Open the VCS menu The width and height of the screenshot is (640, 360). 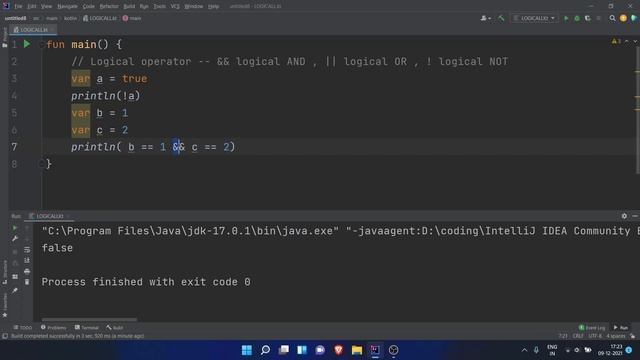pyautogui.click(x=175, y=6)
